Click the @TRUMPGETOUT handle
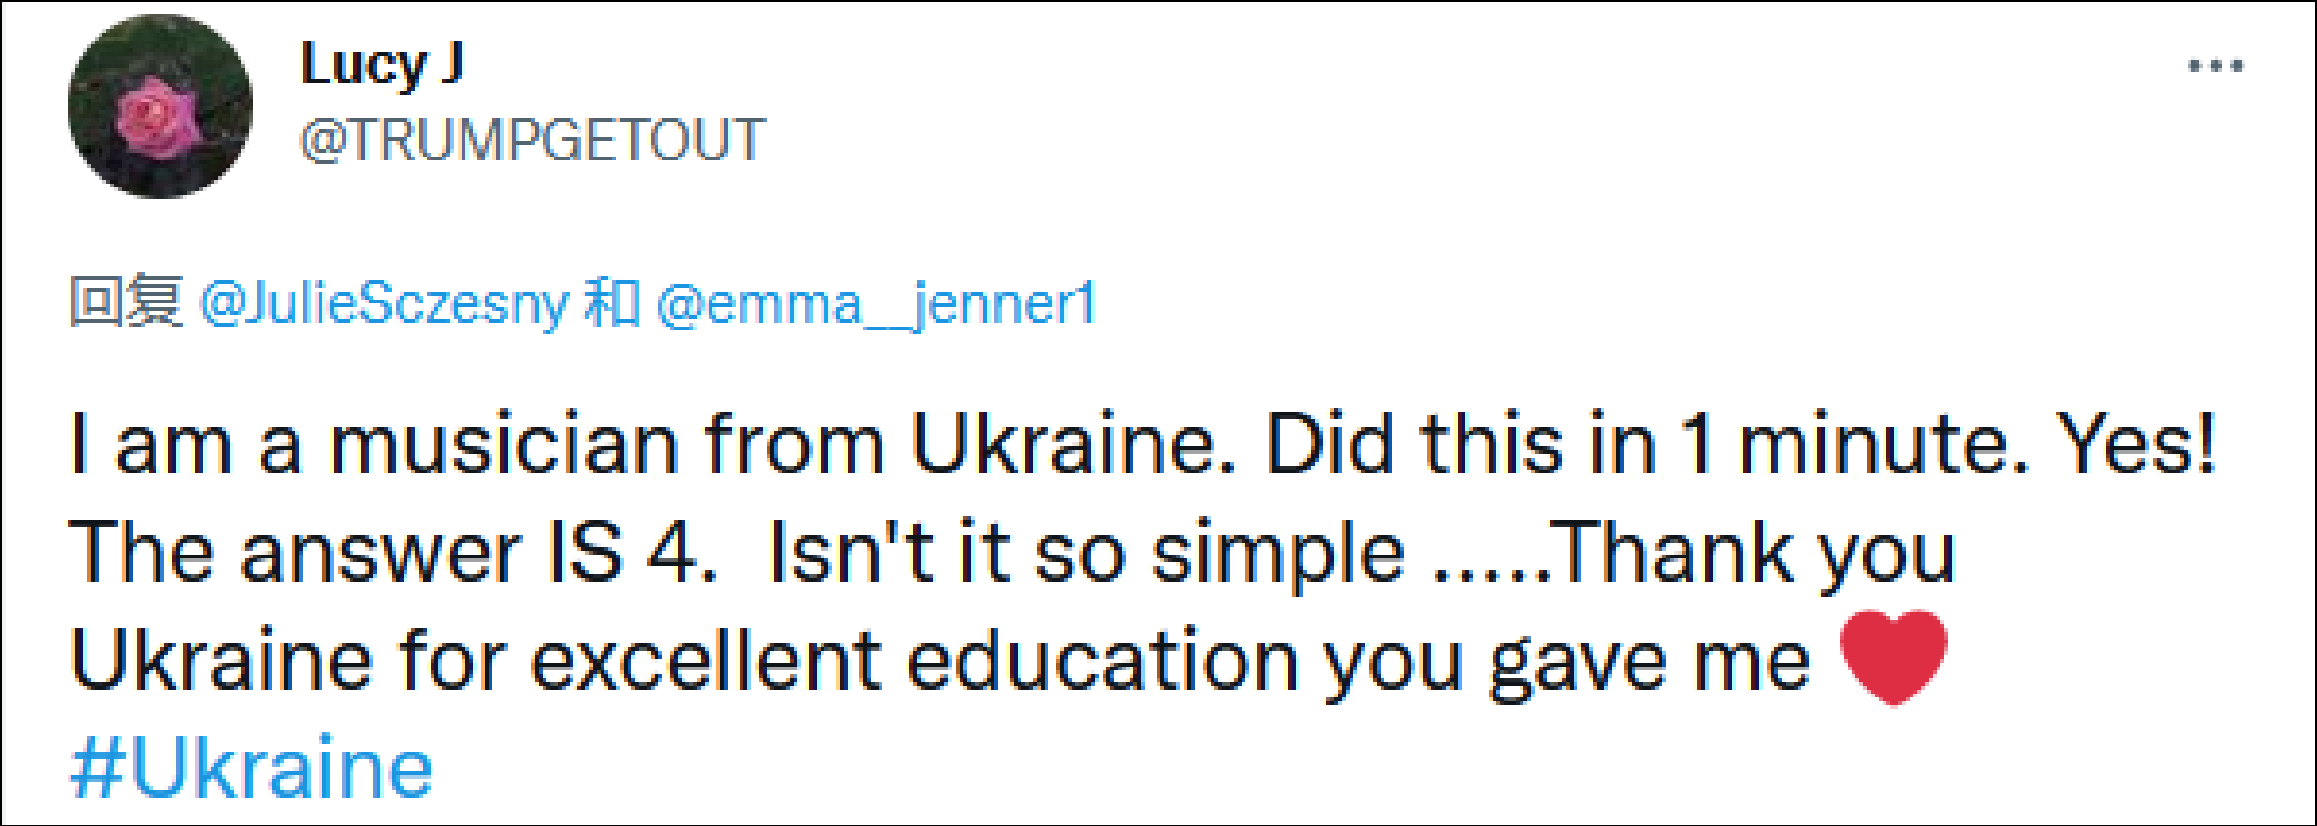Screen dimensions: 2317x826 [x=533, y=139]
